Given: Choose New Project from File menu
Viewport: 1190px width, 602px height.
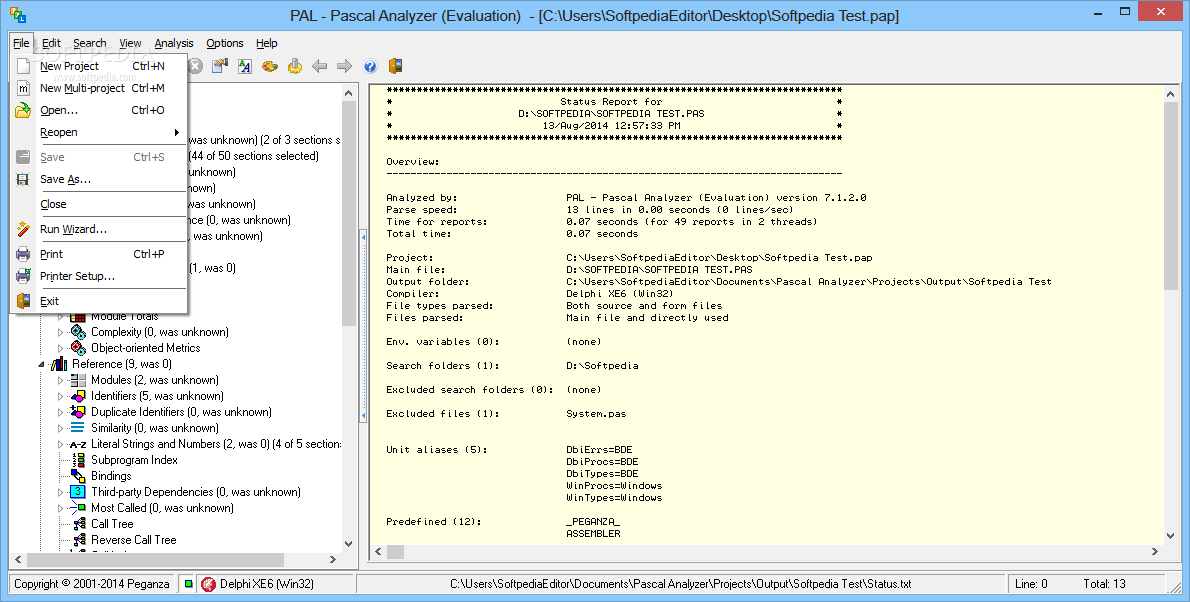Looking at the screenshot, I should click(99, 66).
